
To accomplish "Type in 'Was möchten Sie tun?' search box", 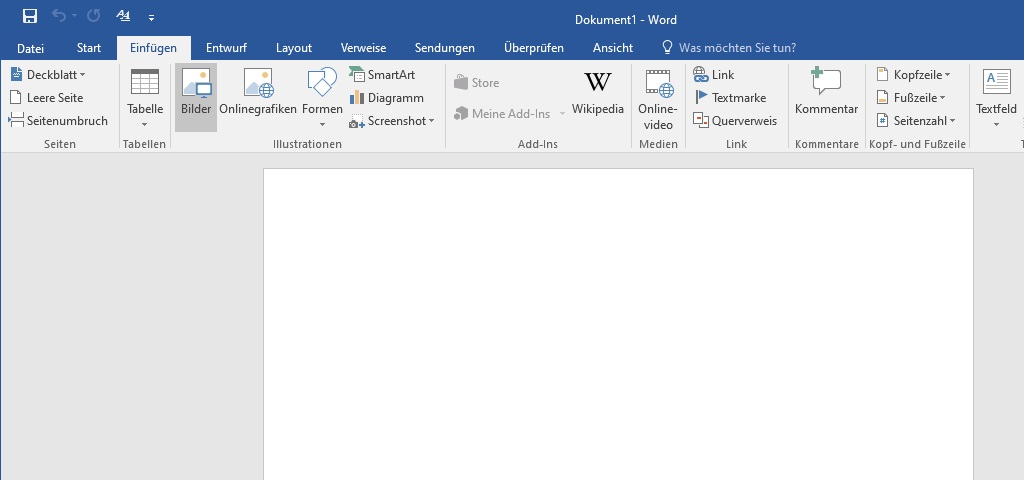I will 737,48.
